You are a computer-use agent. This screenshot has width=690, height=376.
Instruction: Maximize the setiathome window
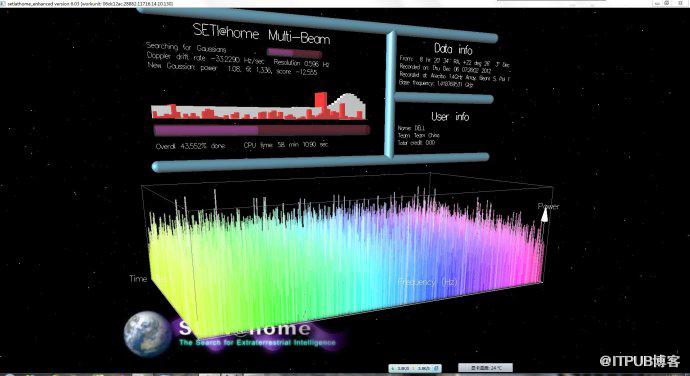(667, 3)
